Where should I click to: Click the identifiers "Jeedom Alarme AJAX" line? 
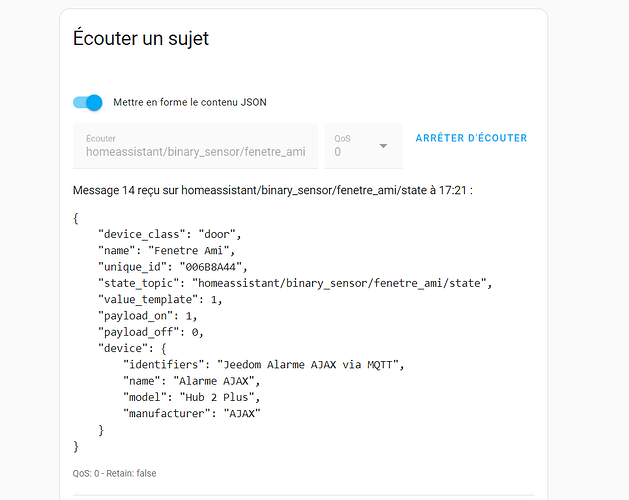[267, 364]
